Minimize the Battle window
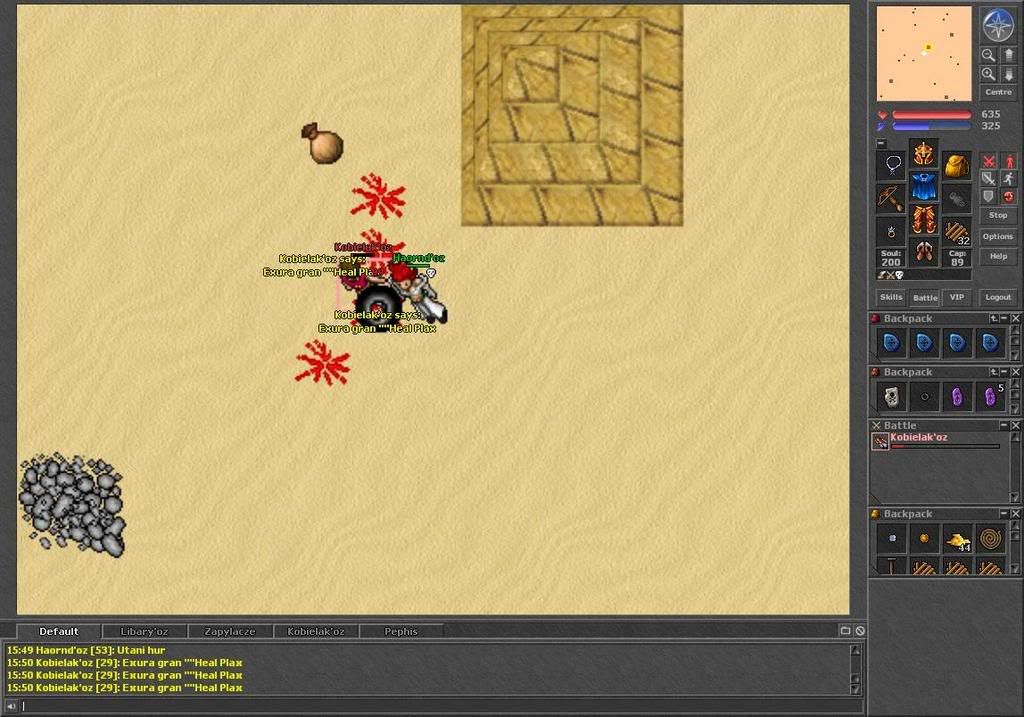 pyautogui.click(x=1004, y=425)
